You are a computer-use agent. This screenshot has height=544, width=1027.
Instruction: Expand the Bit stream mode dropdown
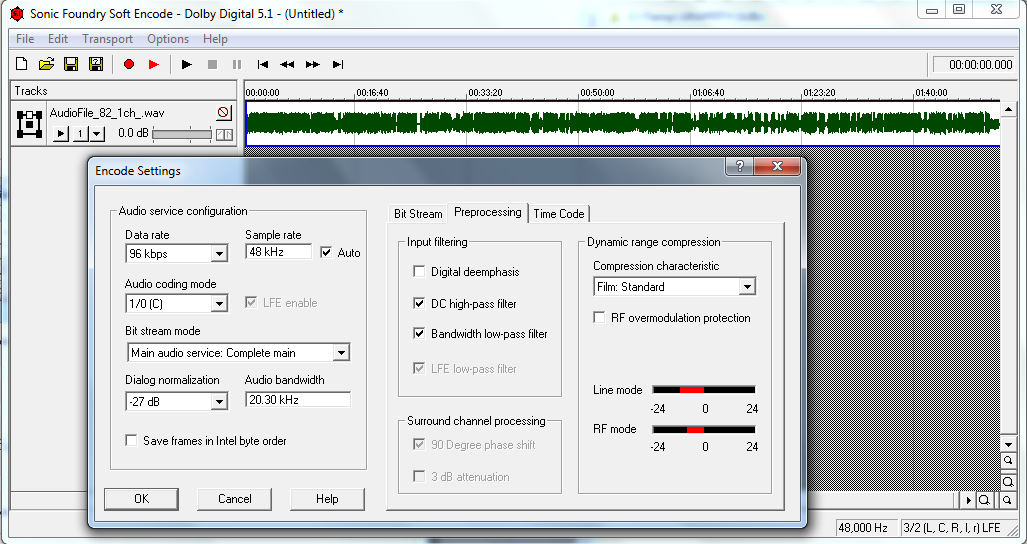click(x=341, y=353)
